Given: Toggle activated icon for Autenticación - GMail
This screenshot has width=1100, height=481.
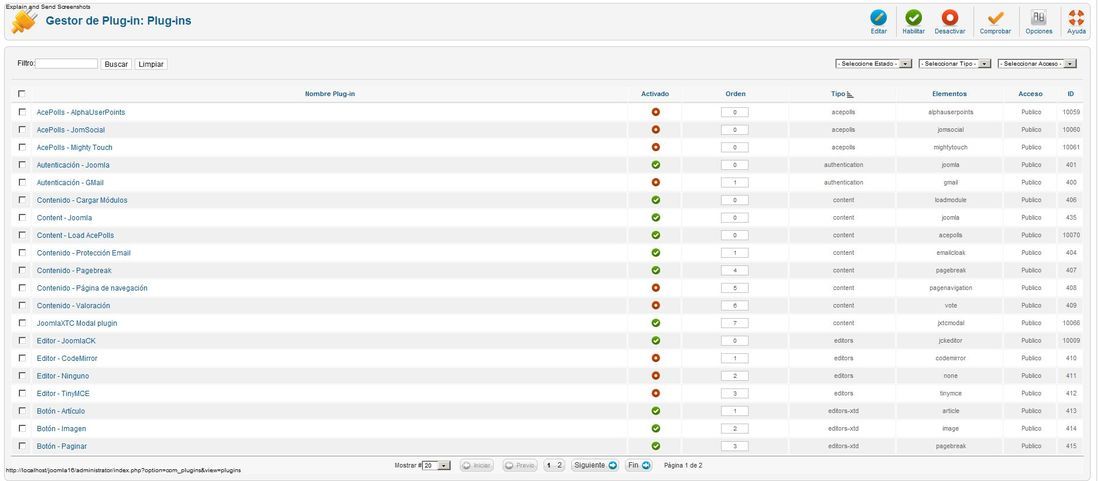Looking at the screenshot, I should 655,182.
